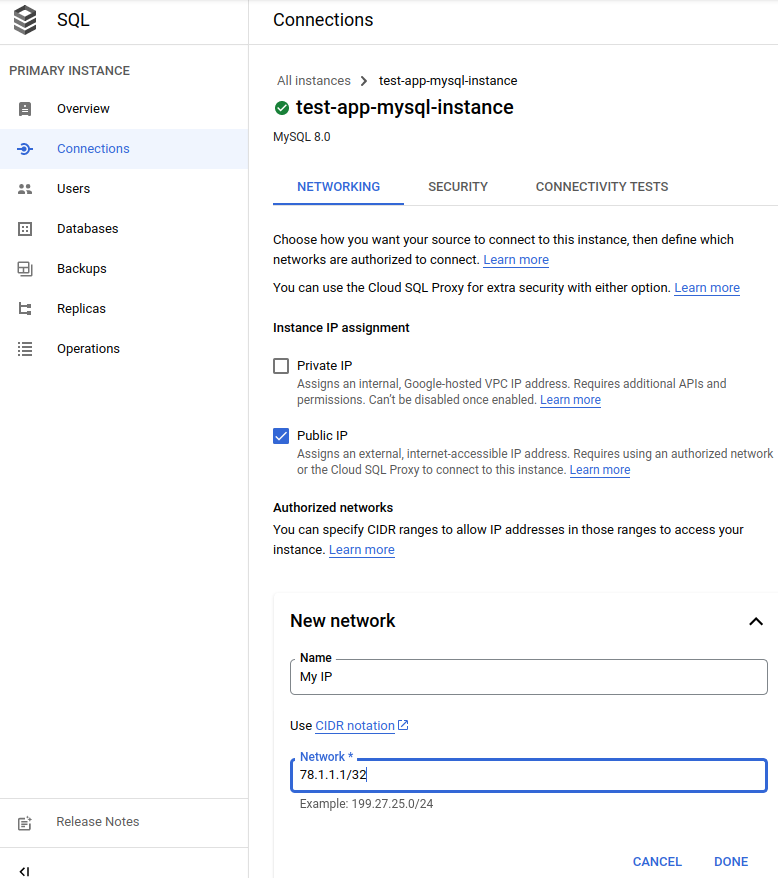Screen dimensions: 778x878
Task: Open the CIDR notation link
Action: (355, 725)
